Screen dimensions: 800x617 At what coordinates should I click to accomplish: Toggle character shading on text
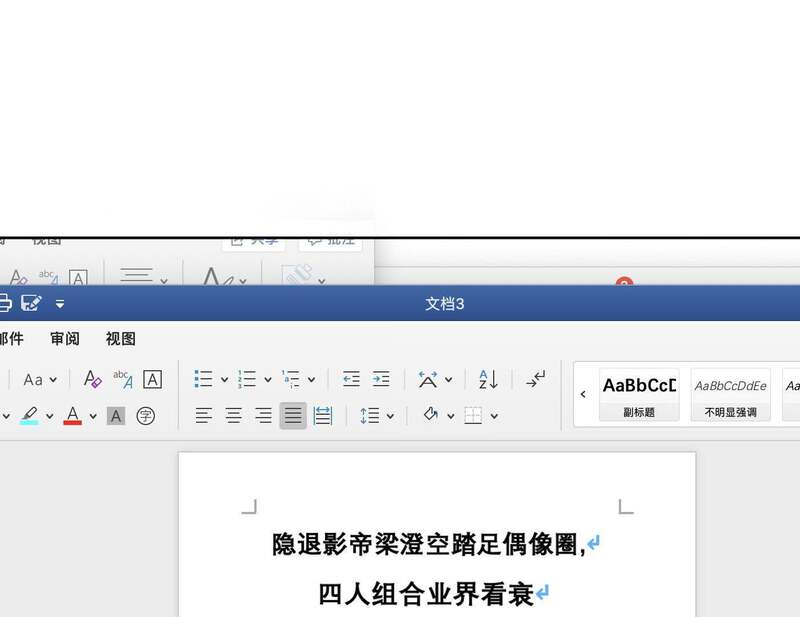click(x=116, y=415)
